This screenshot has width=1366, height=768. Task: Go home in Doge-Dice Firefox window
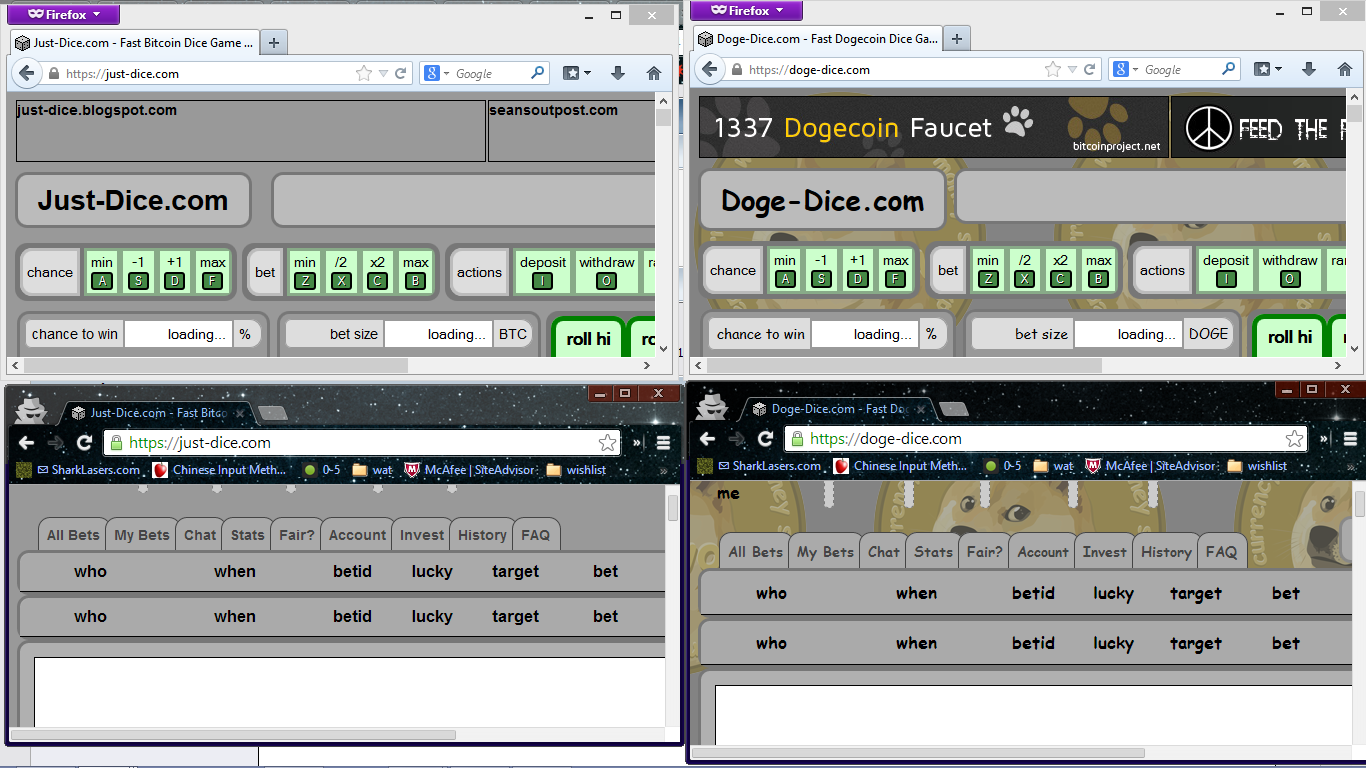[x=1345, y=70]
